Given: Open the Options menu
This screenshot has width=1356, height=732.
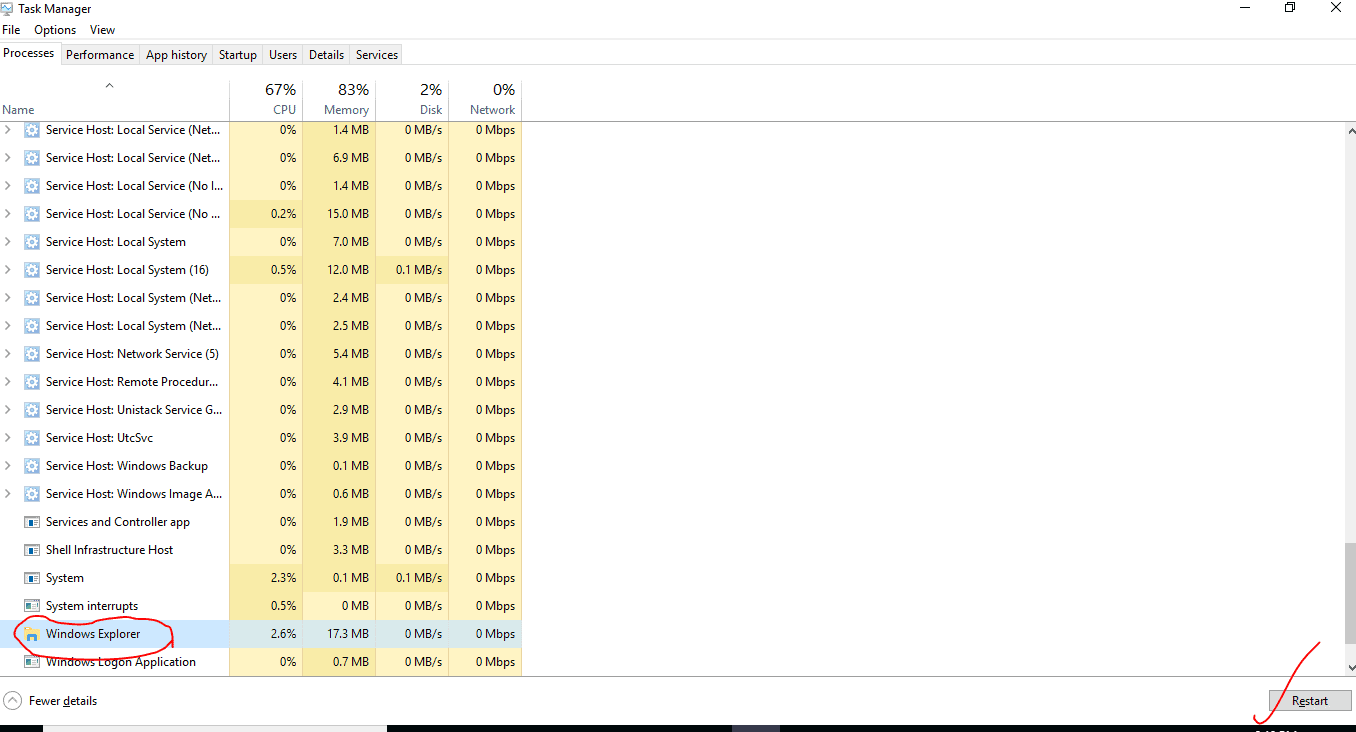Looking at the screenshot, I should [55, 30].
